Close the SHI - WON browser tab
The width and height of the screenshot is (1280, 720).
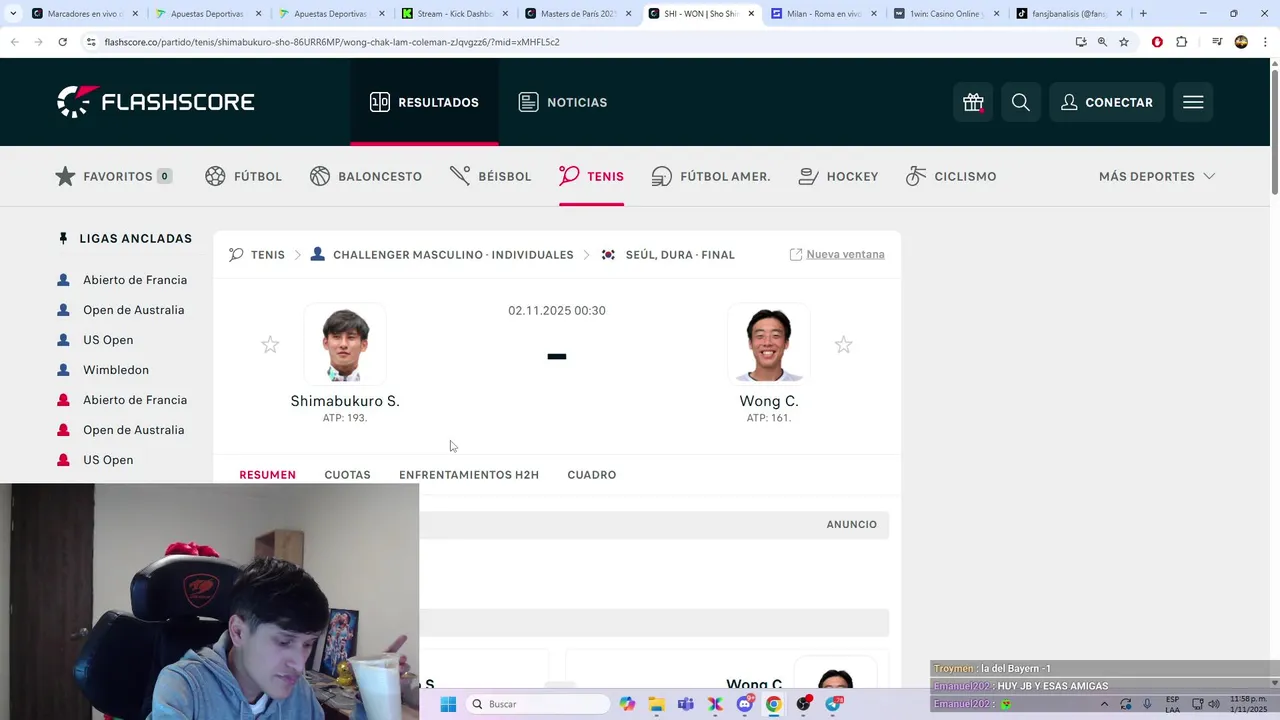point(749,14)
